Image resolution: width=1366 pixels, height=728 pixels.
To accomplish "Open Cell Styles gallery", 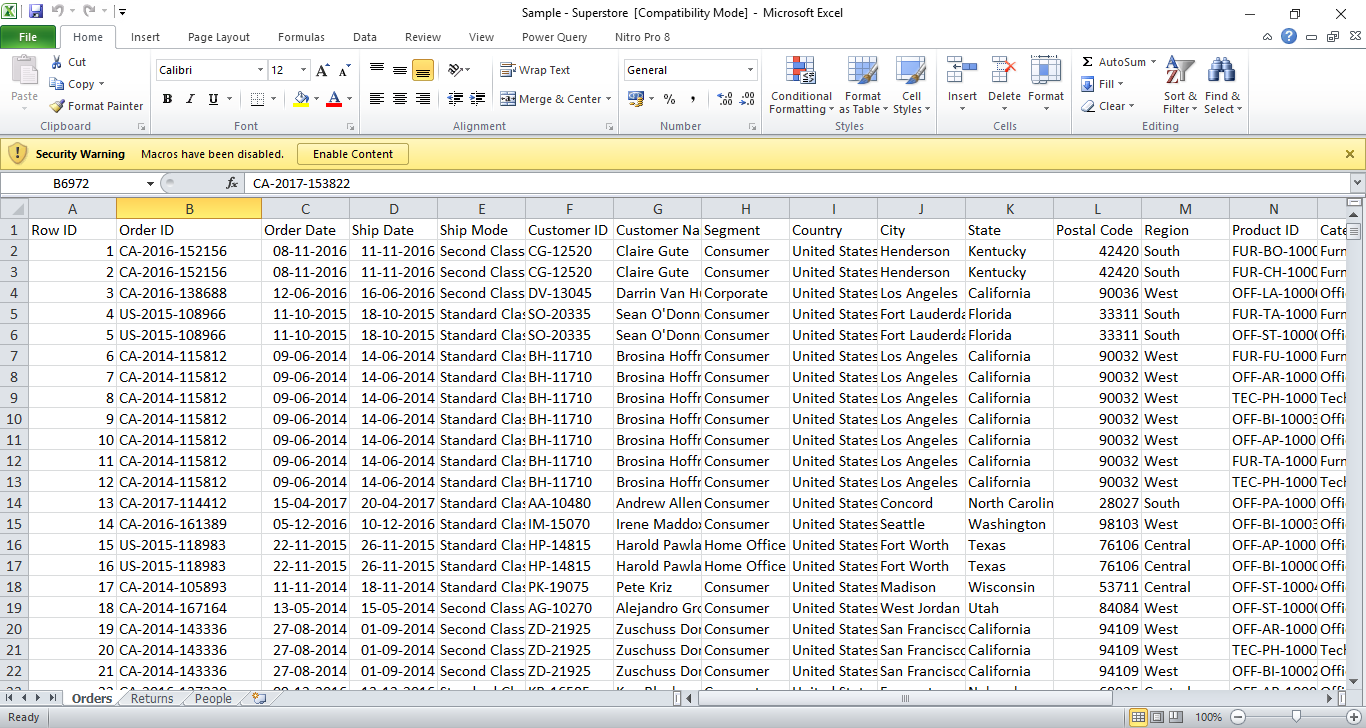I will pyautogui.click(x=910, y=85).
